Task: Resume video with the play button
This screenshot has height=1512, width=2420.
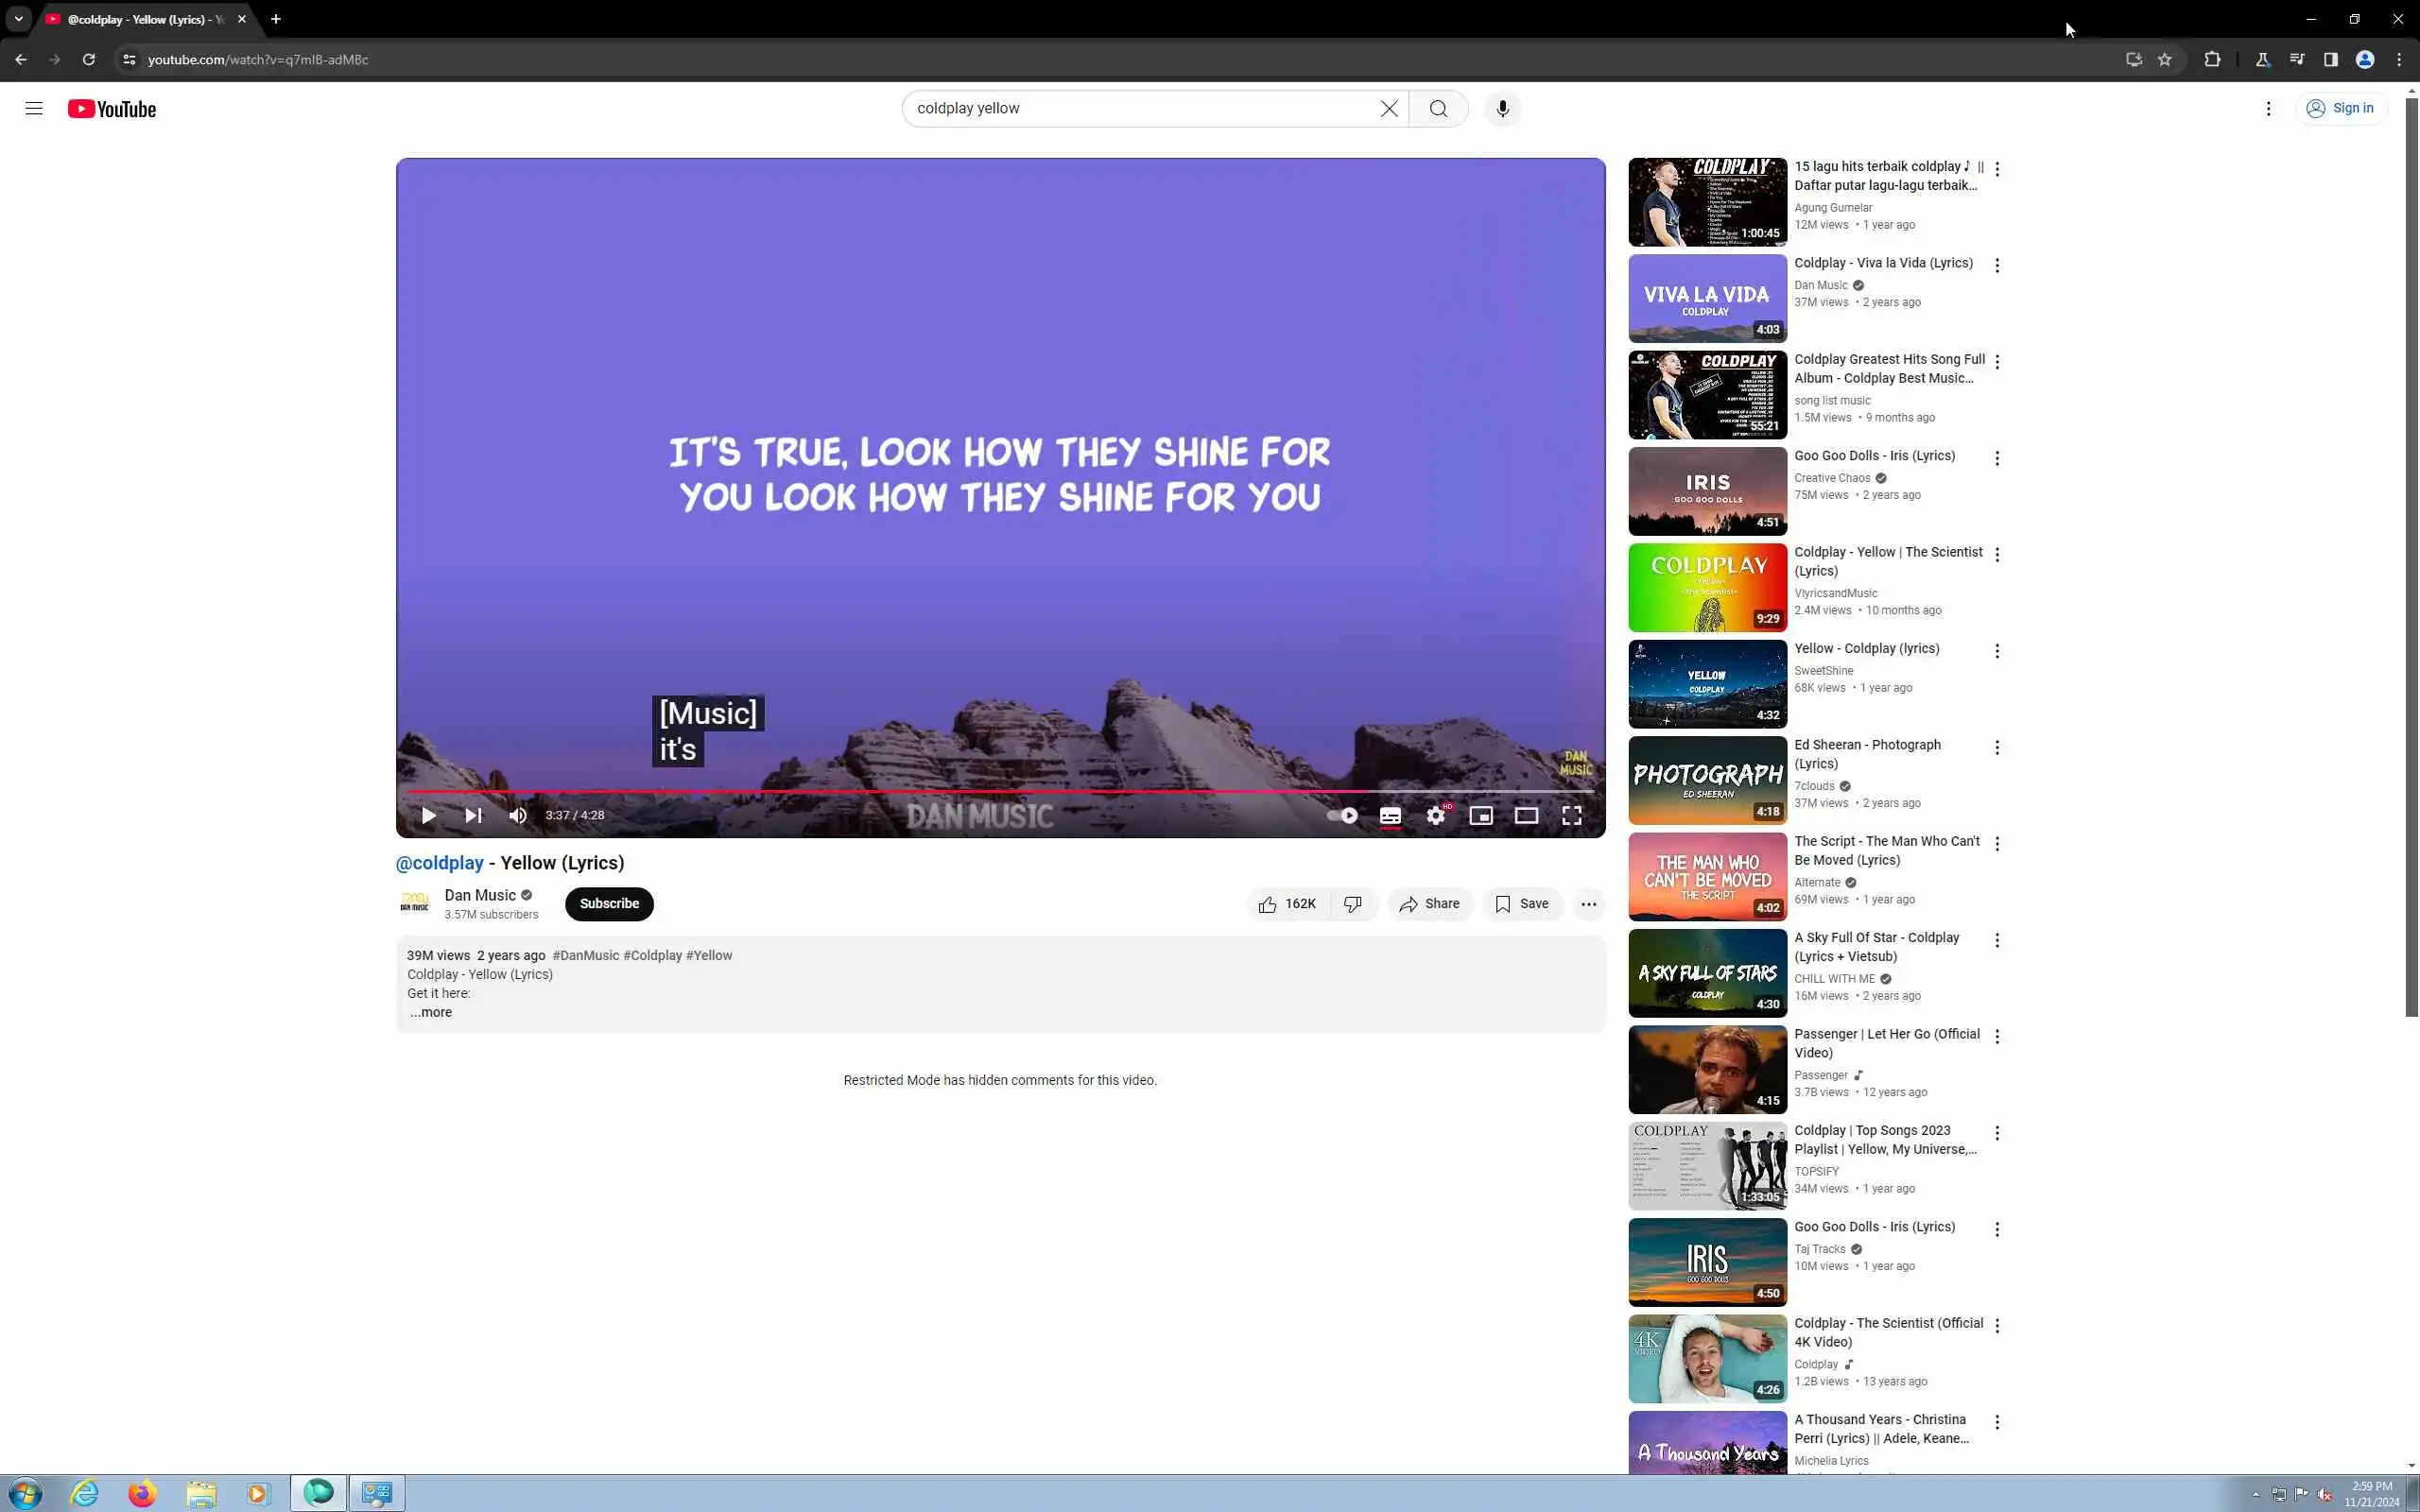Action: (428, 815)
